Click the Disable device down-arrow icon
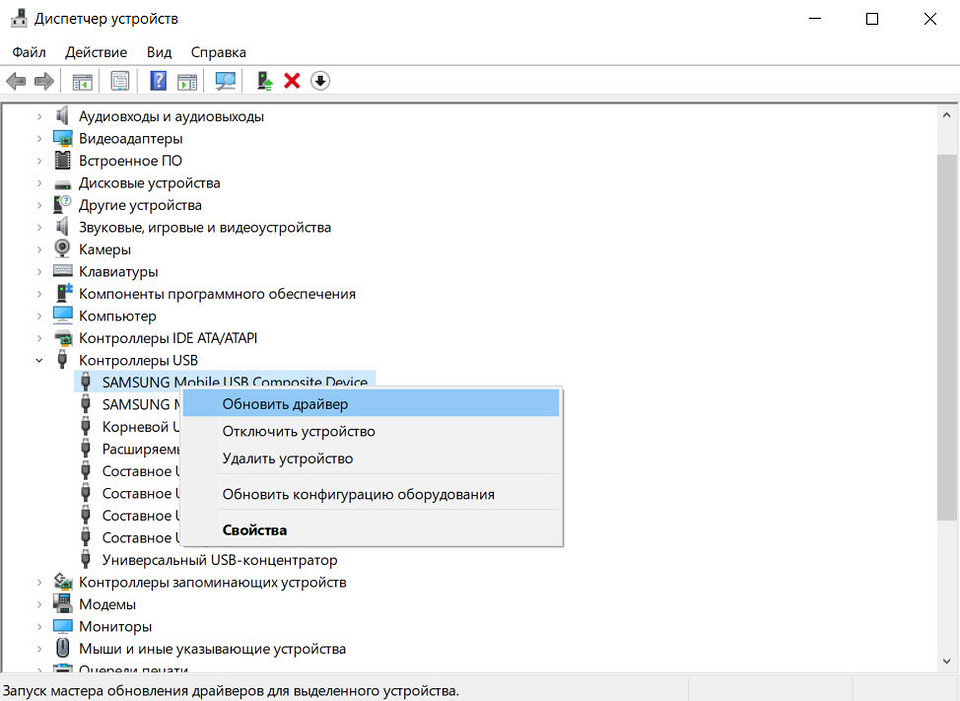The width and height of the screenshot is (960, 701). (x=320, y=81)
